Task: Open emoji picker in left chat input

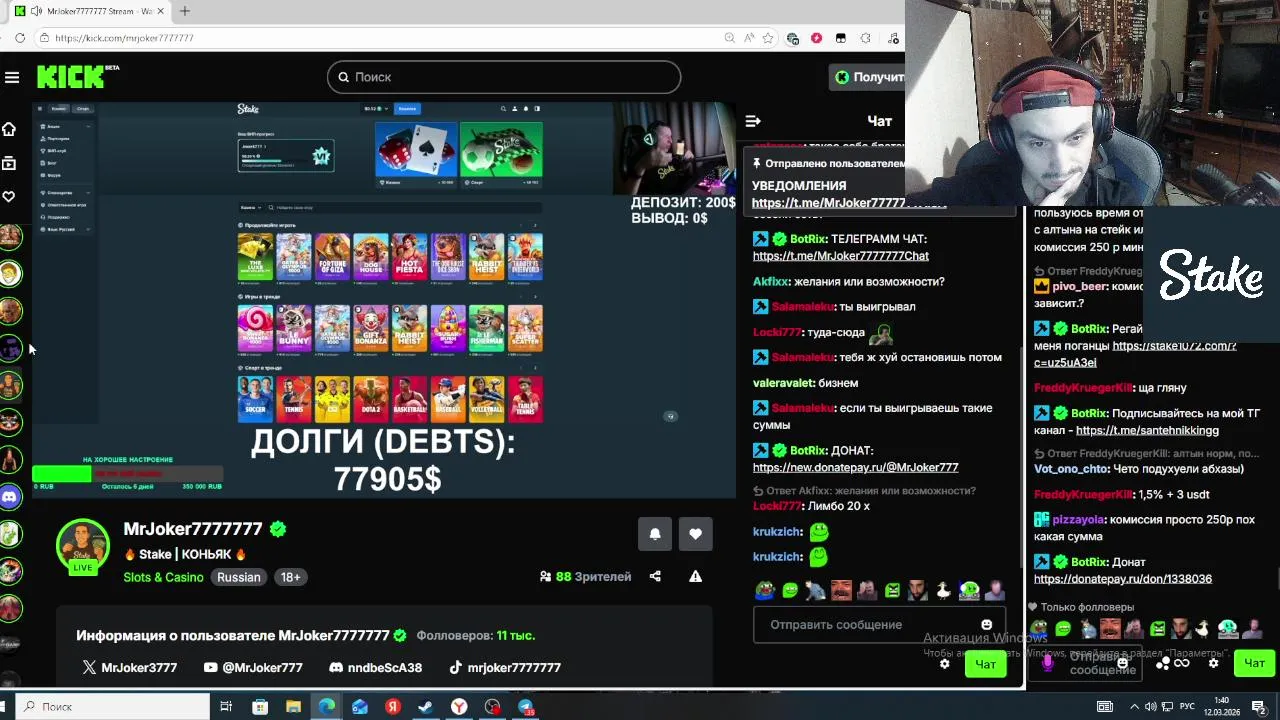Action: point(987,624)
